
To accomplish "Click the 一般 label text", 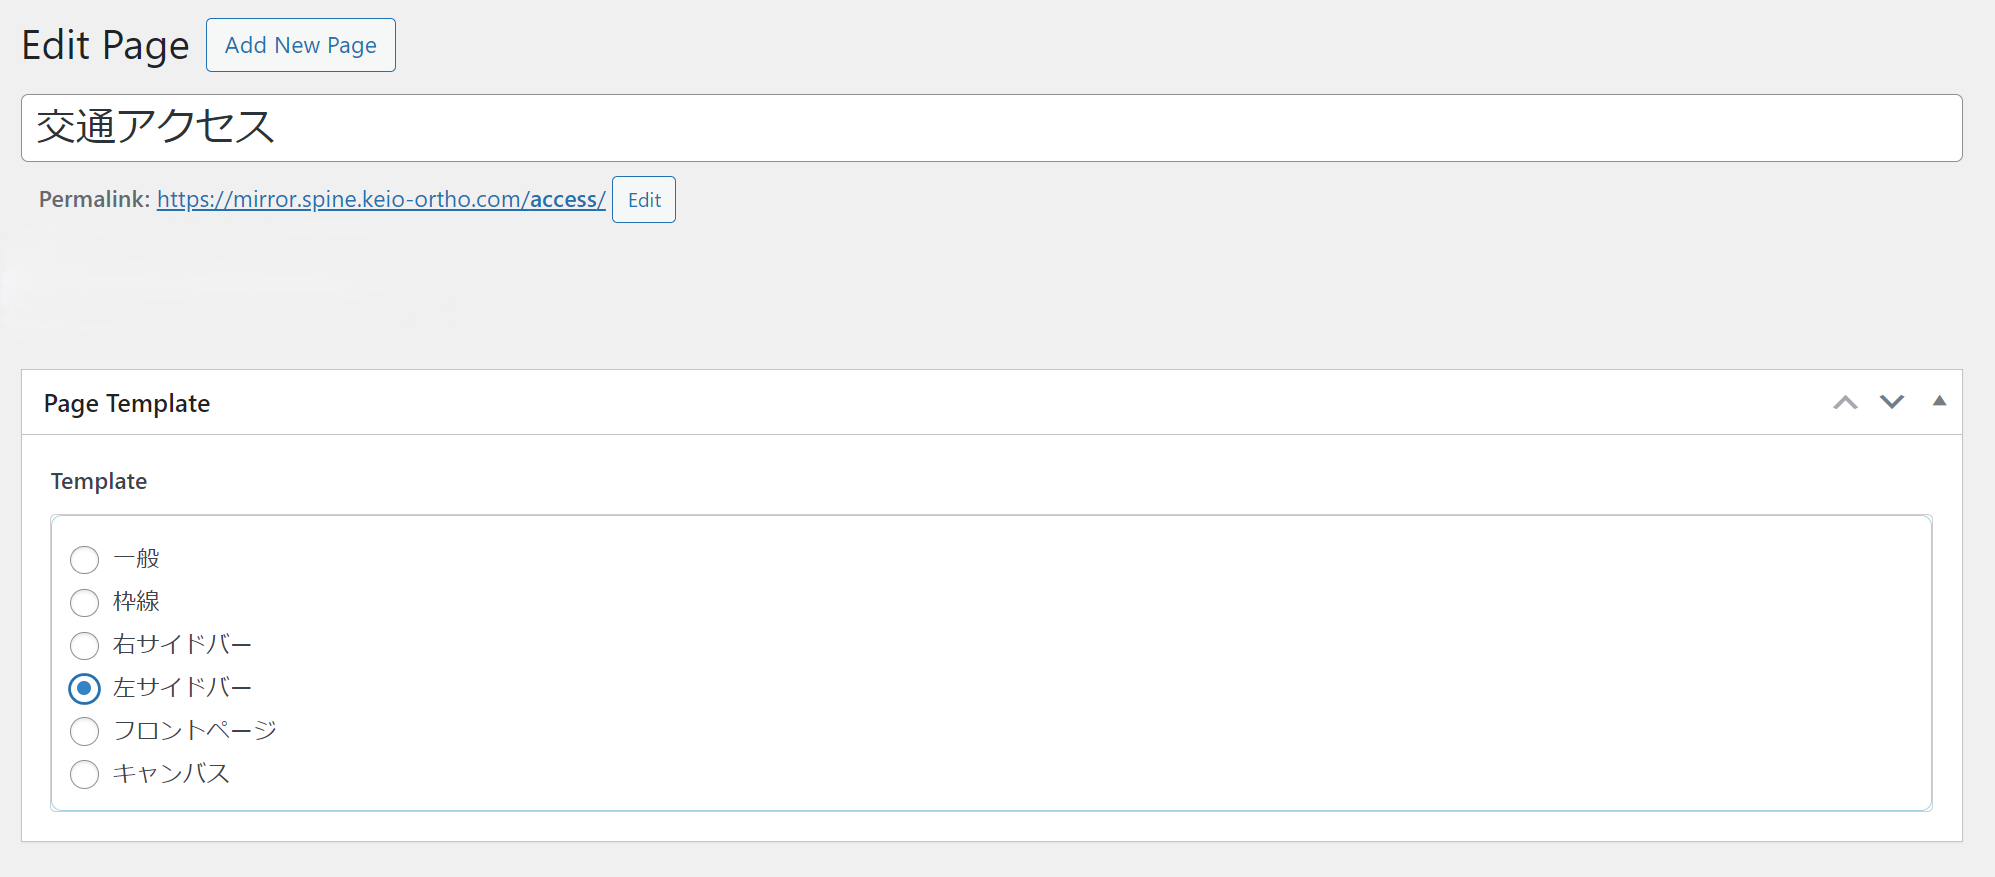I will 137,558.
